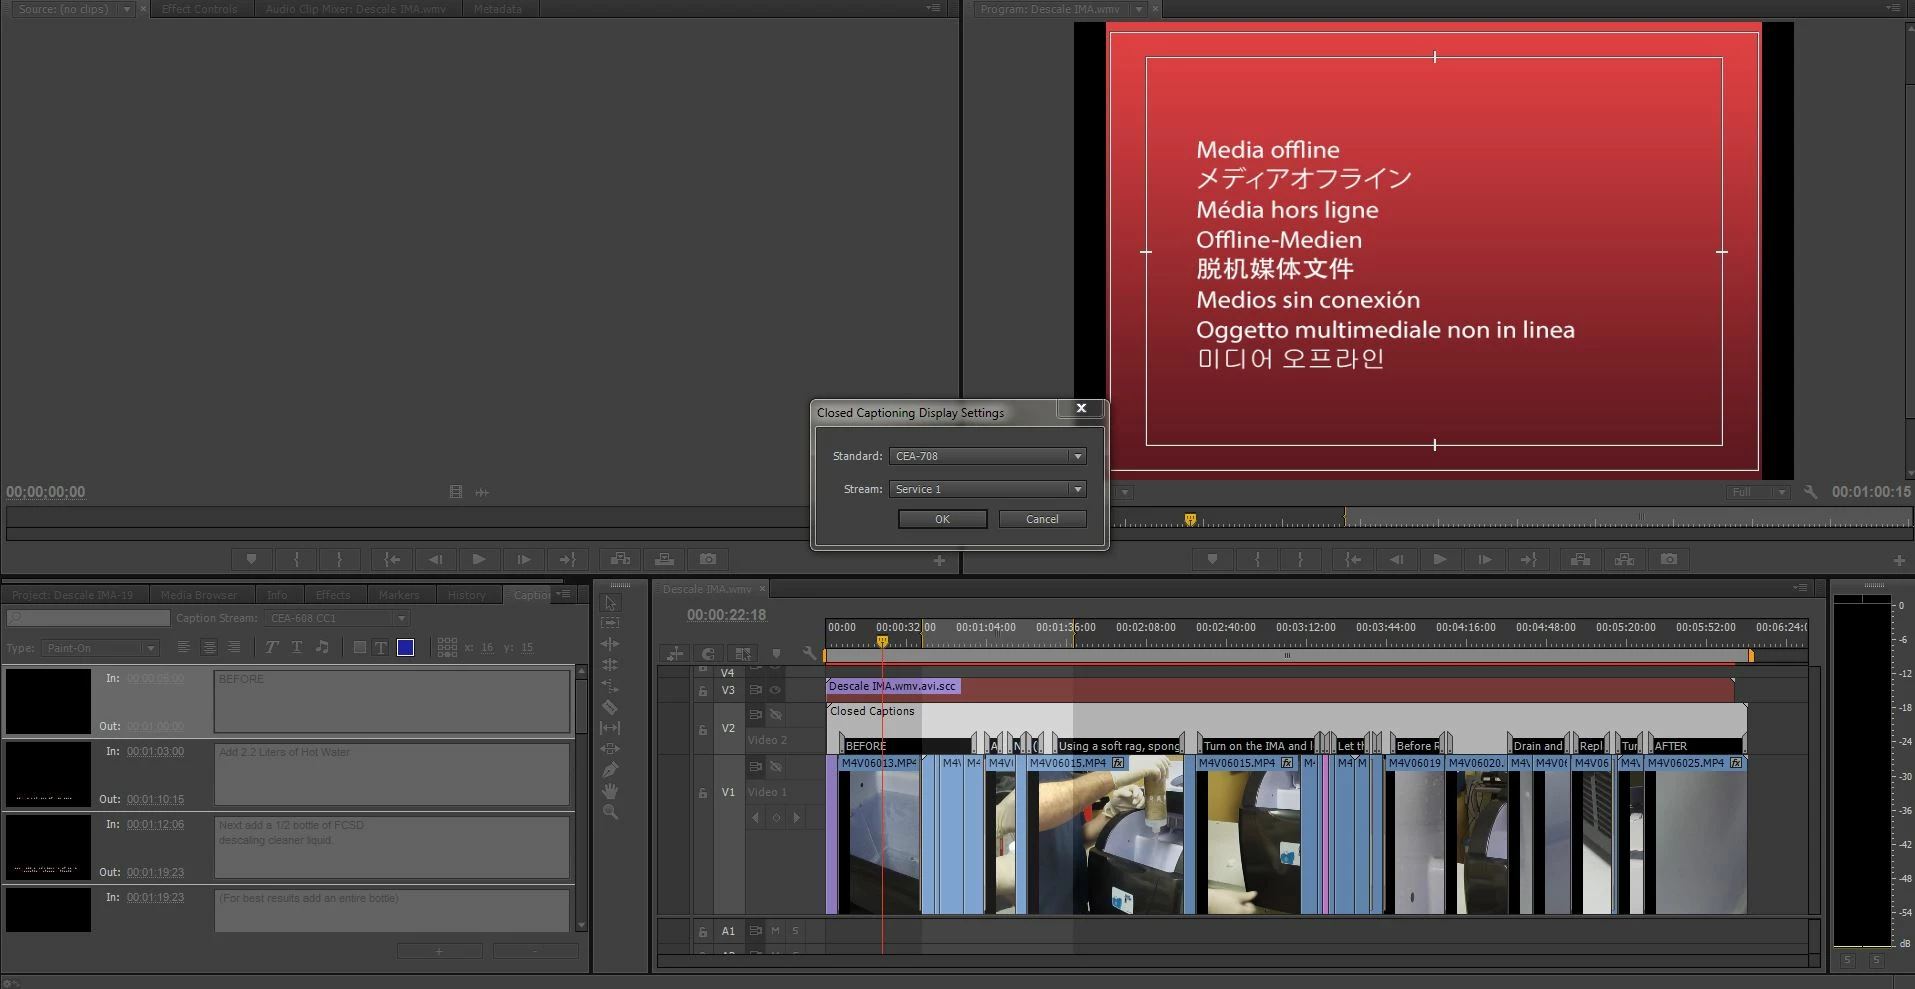1915x989 pixels.
Task: Select the Slip tool
Action: [x=610, y=728]
